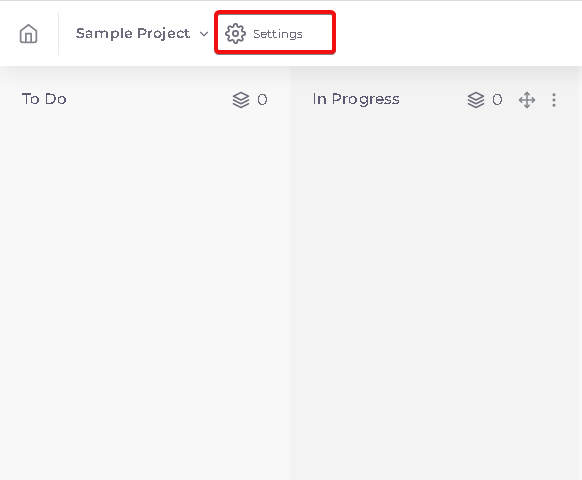Click the To Do stack layers icon
Image resolution: width=582 pixels, height=480 pixels.
[x=241, y=100]
